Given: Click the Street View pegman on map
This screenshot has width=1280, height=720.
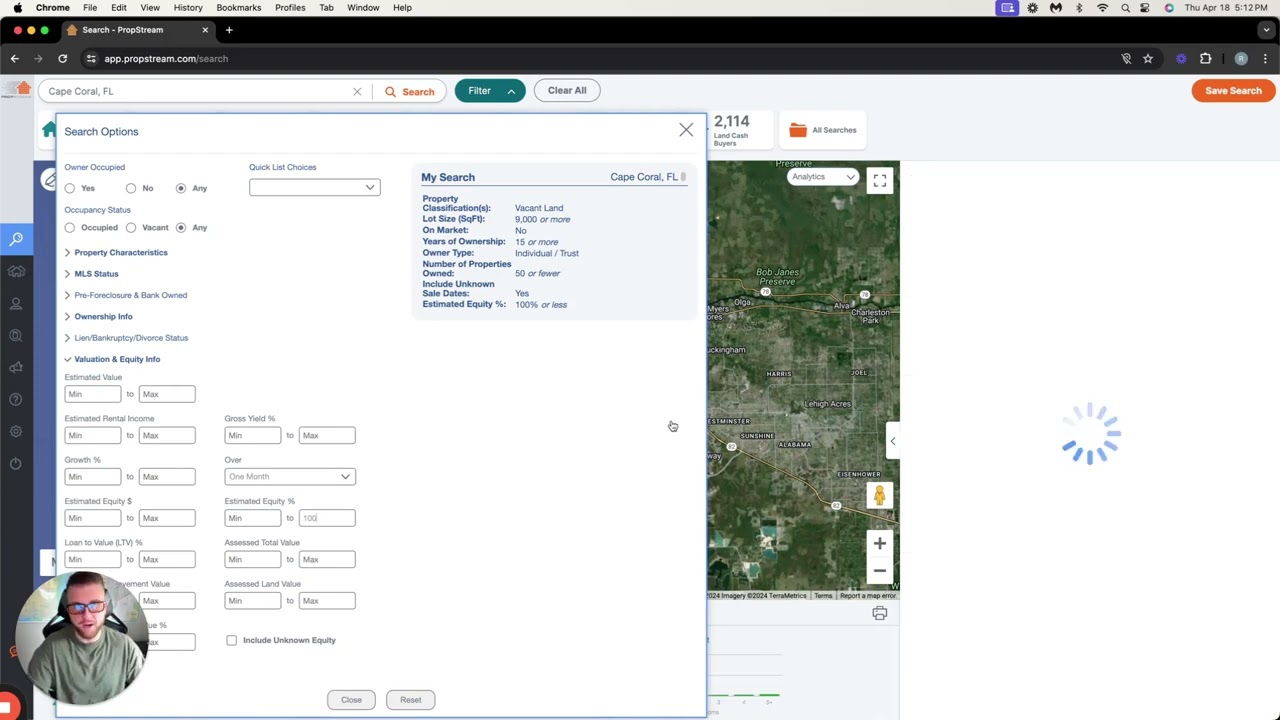Looking at the screenshot, I should pyautogui.click(x=880, y=495).
